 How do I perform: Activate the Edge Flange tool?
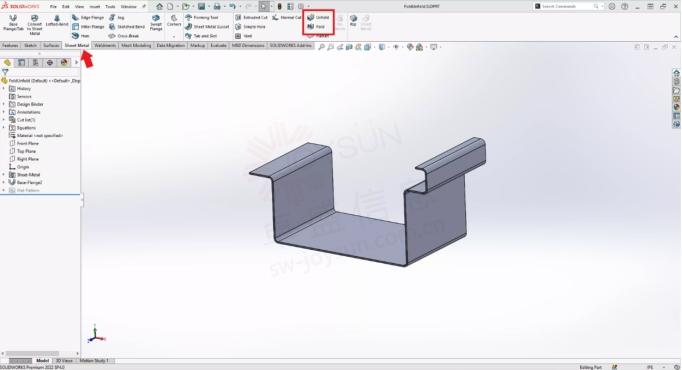pos(88,17)
